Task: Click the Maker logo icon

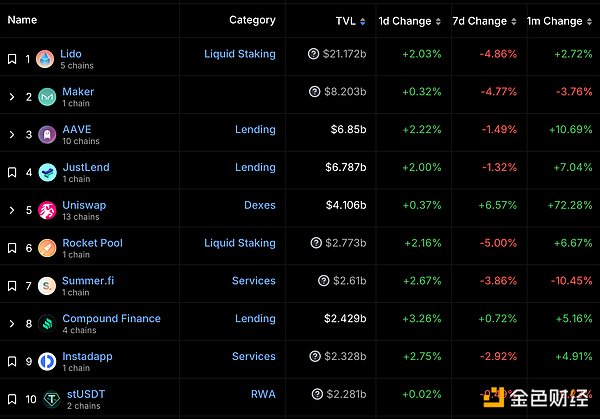Action: click(x=47, y=97)
